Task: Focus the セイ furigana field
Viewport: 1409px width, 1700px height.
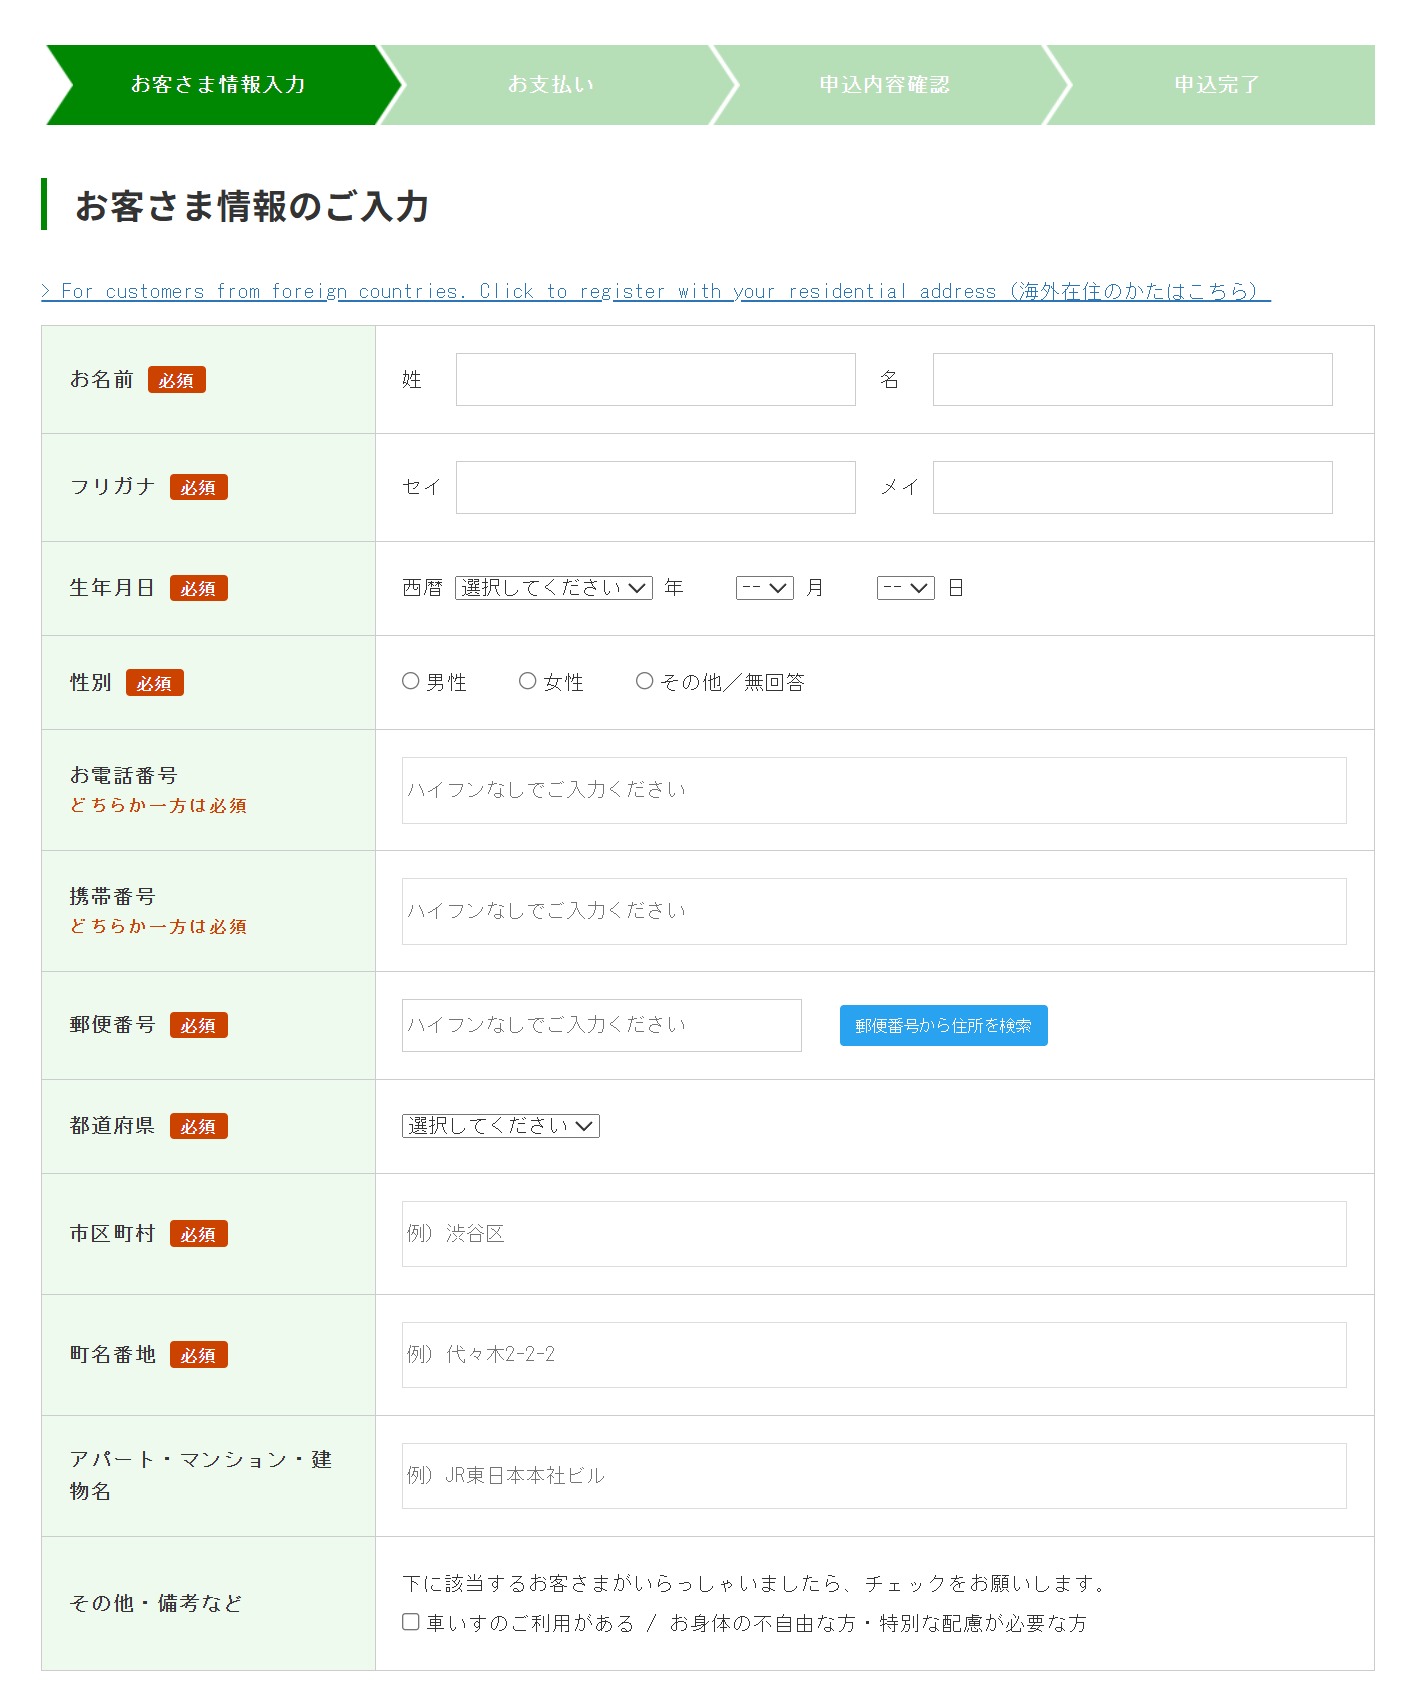Action: point(655,488)
